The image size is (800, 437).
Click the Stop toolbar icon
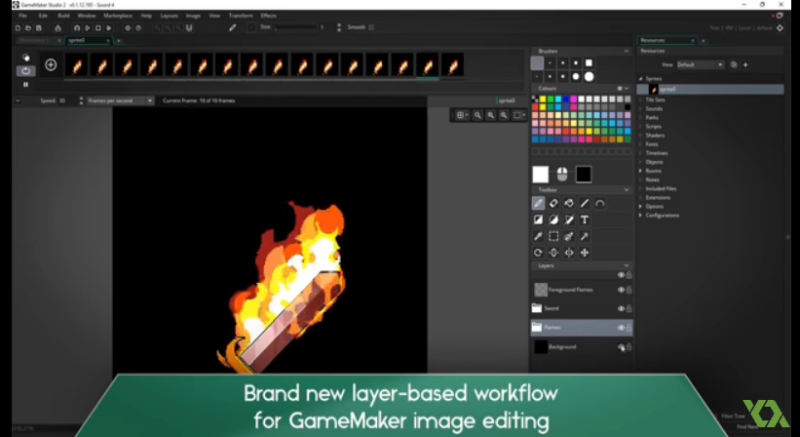point(98,28)
